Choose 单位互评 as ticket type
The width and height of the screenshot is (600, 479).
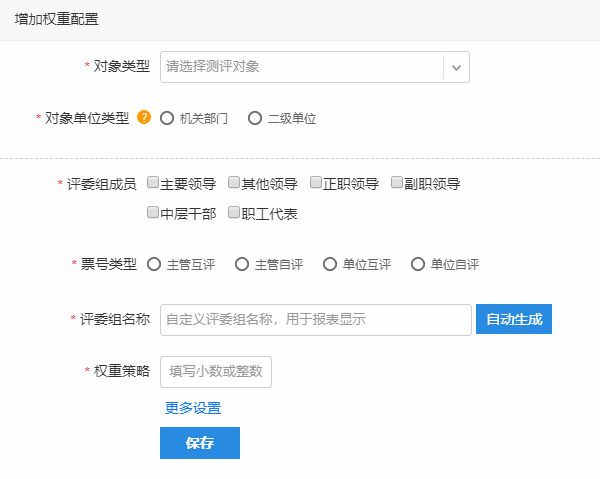330,264
